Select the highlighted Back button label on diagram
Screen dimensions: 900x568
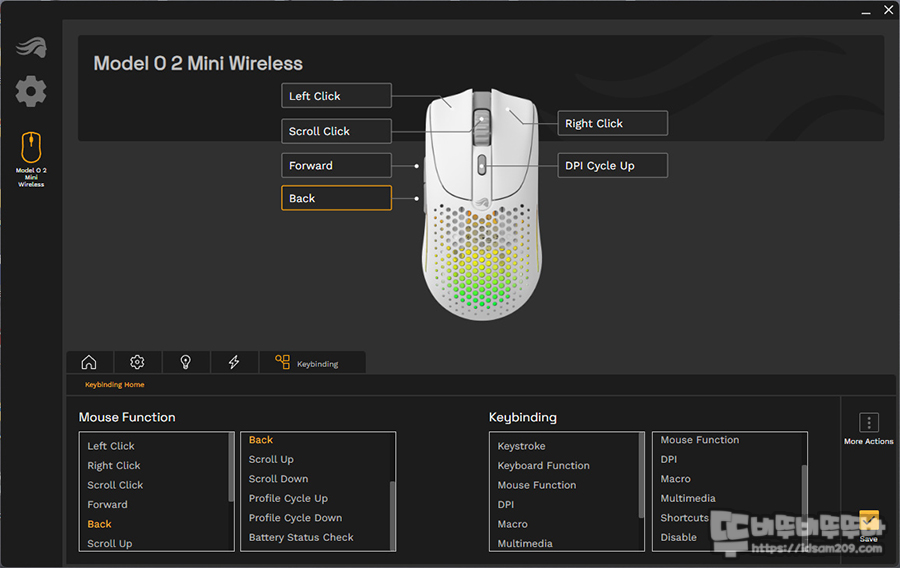click(x=336, y=198)
